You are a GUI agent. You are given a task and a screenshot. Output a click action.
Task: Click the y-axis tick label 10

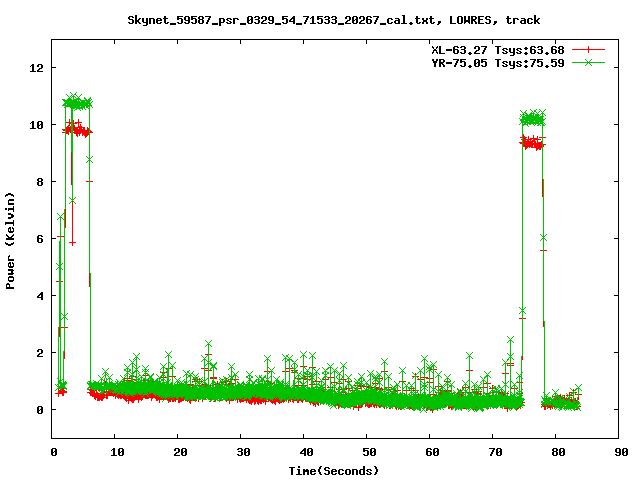[x=37, y=125]
